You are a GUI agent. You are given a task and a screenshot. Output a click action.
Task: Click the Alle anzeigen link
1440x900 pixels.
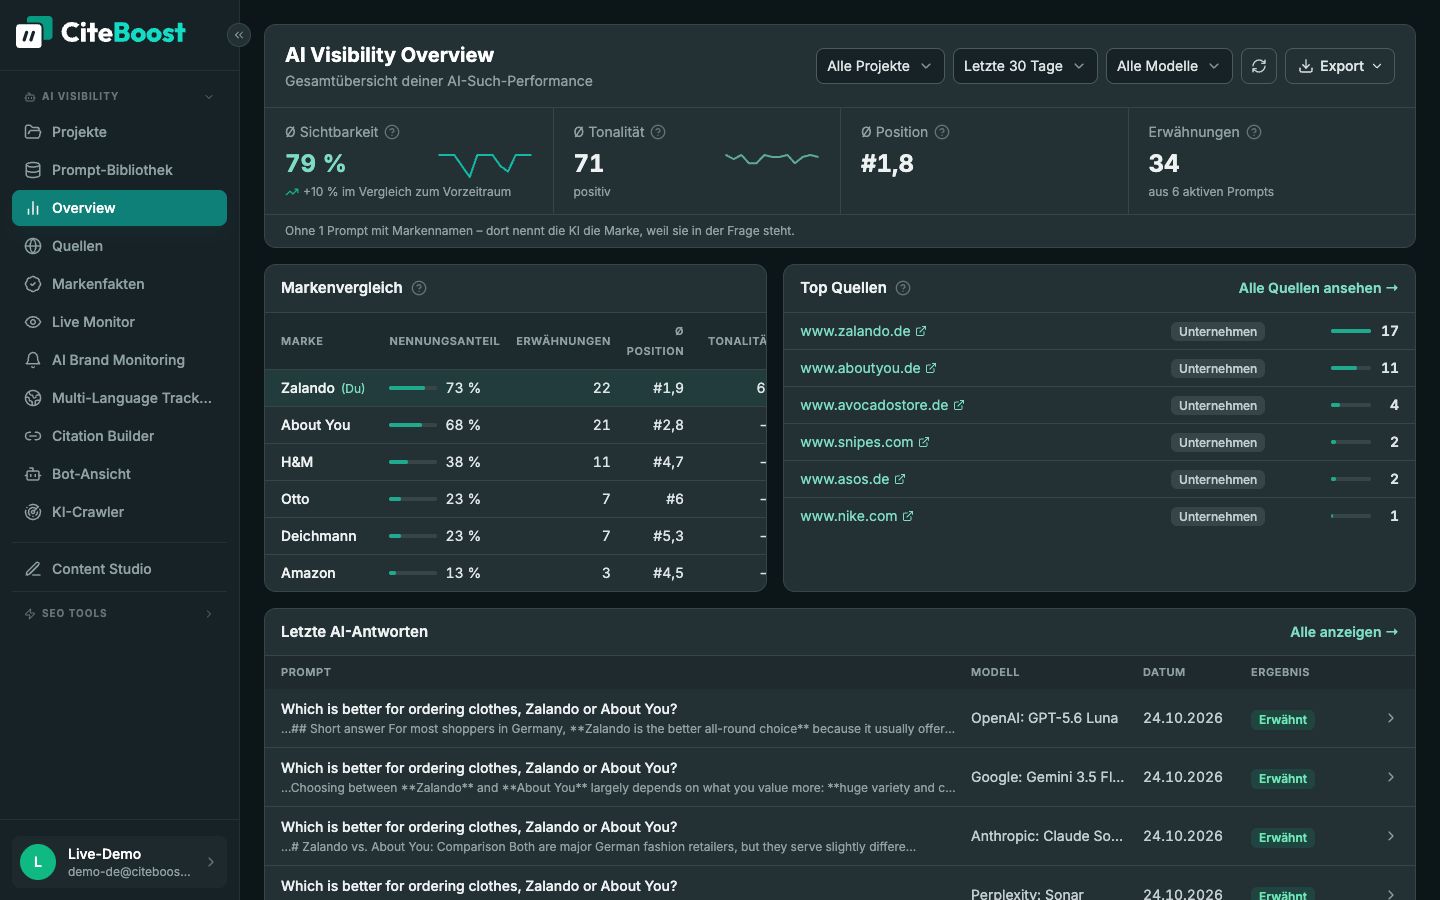point(1344,632)
